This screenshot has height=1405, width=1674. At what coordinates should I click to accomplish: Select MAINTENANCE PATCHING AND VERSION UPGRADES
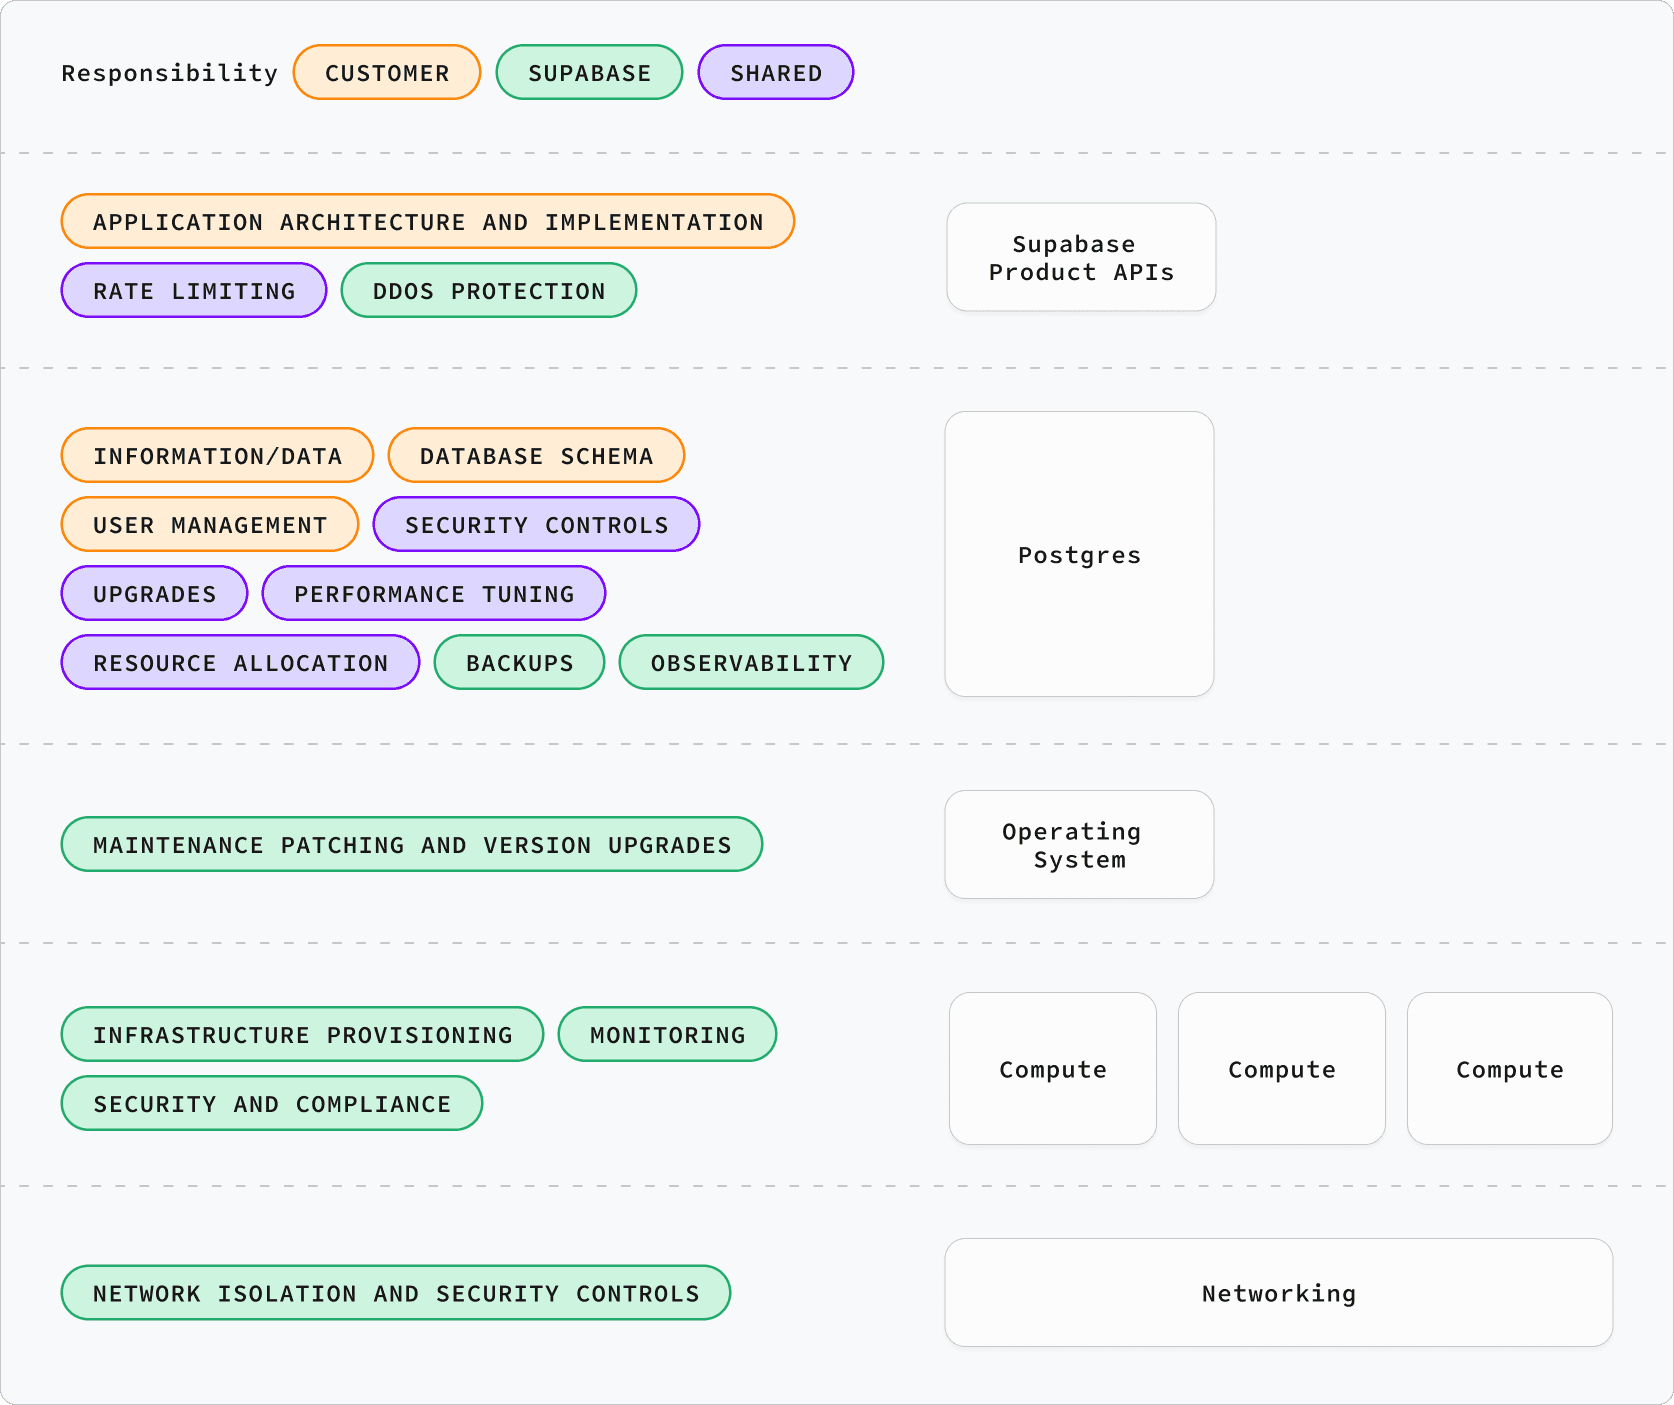click(411, 844)
